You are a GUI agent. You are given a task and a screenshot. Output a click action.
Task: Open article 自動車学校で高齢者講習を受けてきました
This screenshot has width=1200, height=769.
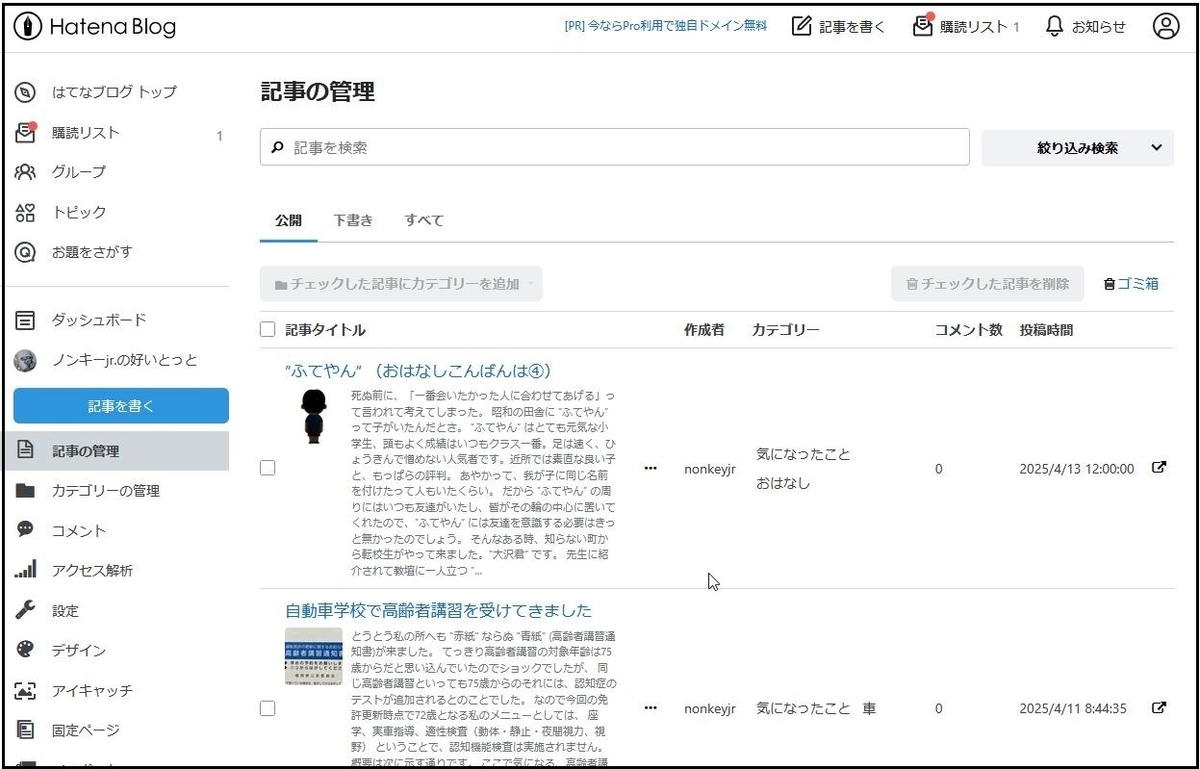click(439, 610)
